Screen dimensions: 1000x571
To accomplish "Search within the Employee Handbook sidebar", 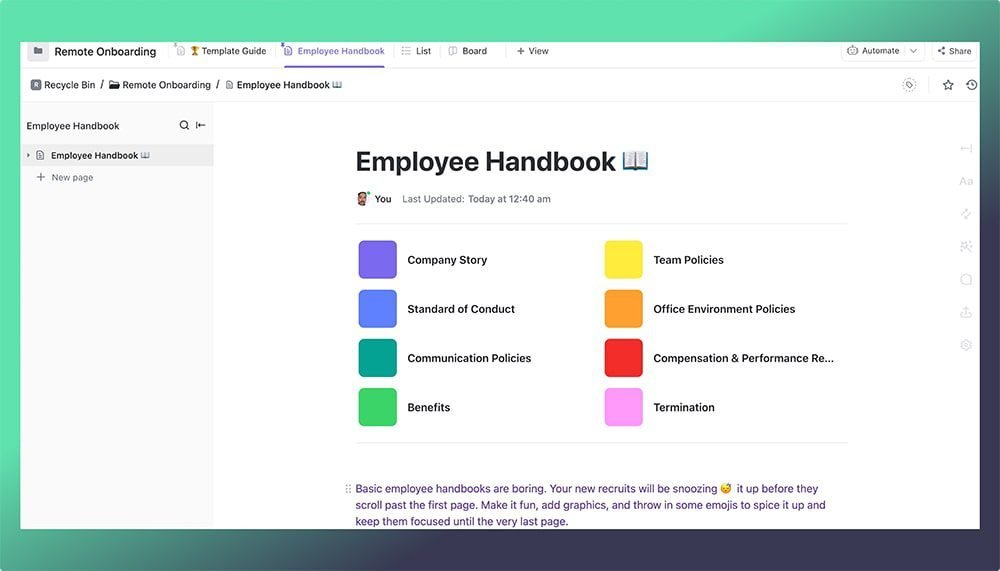I will 184,125.
